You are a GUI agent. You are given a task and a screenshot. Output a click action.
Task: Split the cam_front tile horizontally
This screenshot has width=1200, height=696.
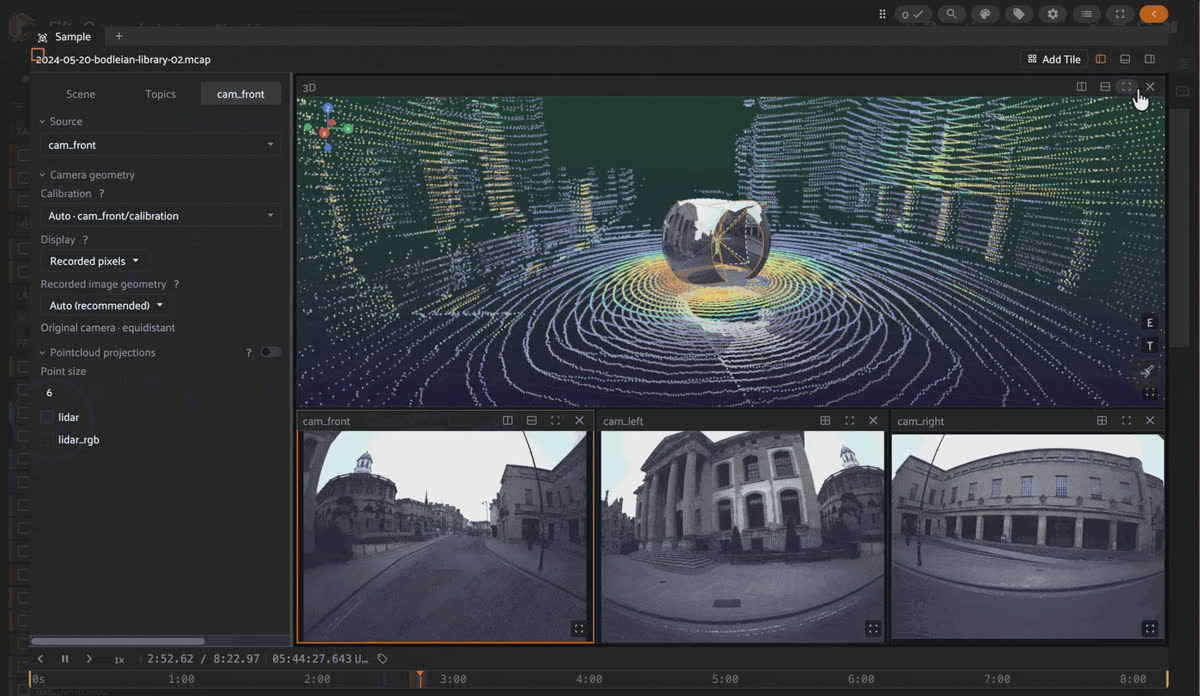point(531,421)
